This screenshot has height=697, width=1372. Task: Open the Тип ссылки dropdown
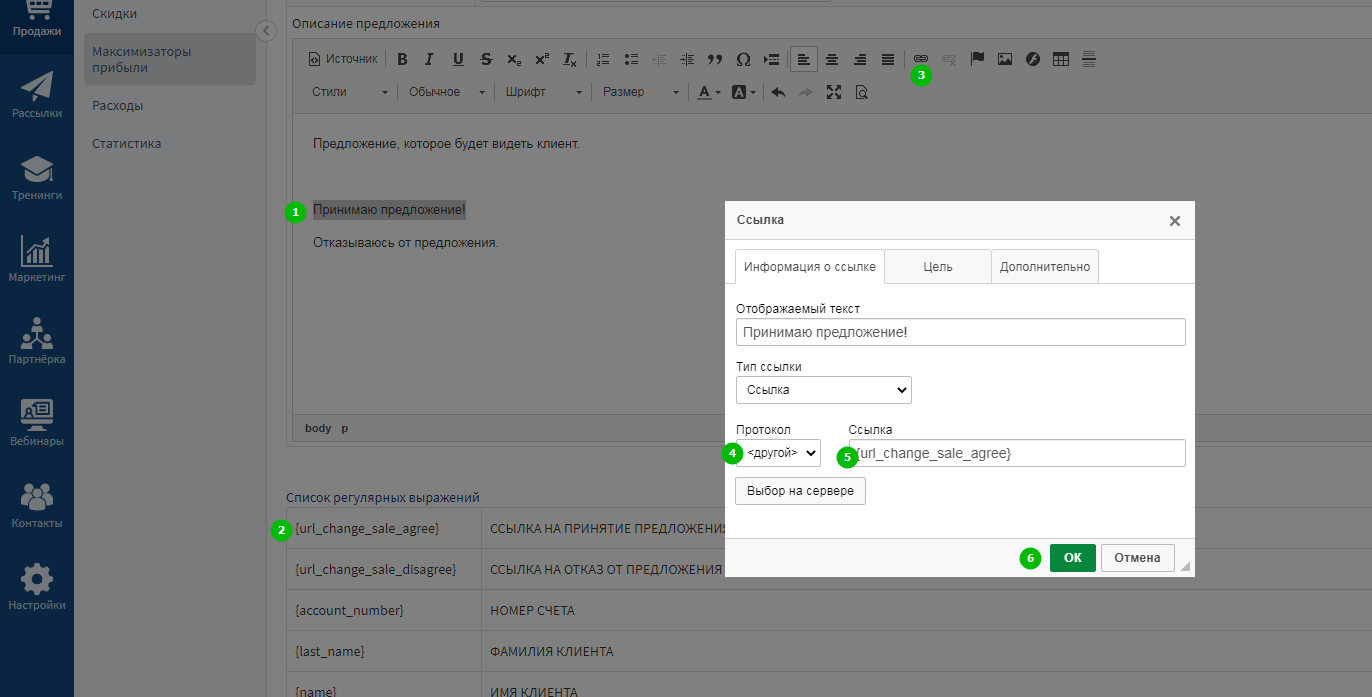click(823, 390)
